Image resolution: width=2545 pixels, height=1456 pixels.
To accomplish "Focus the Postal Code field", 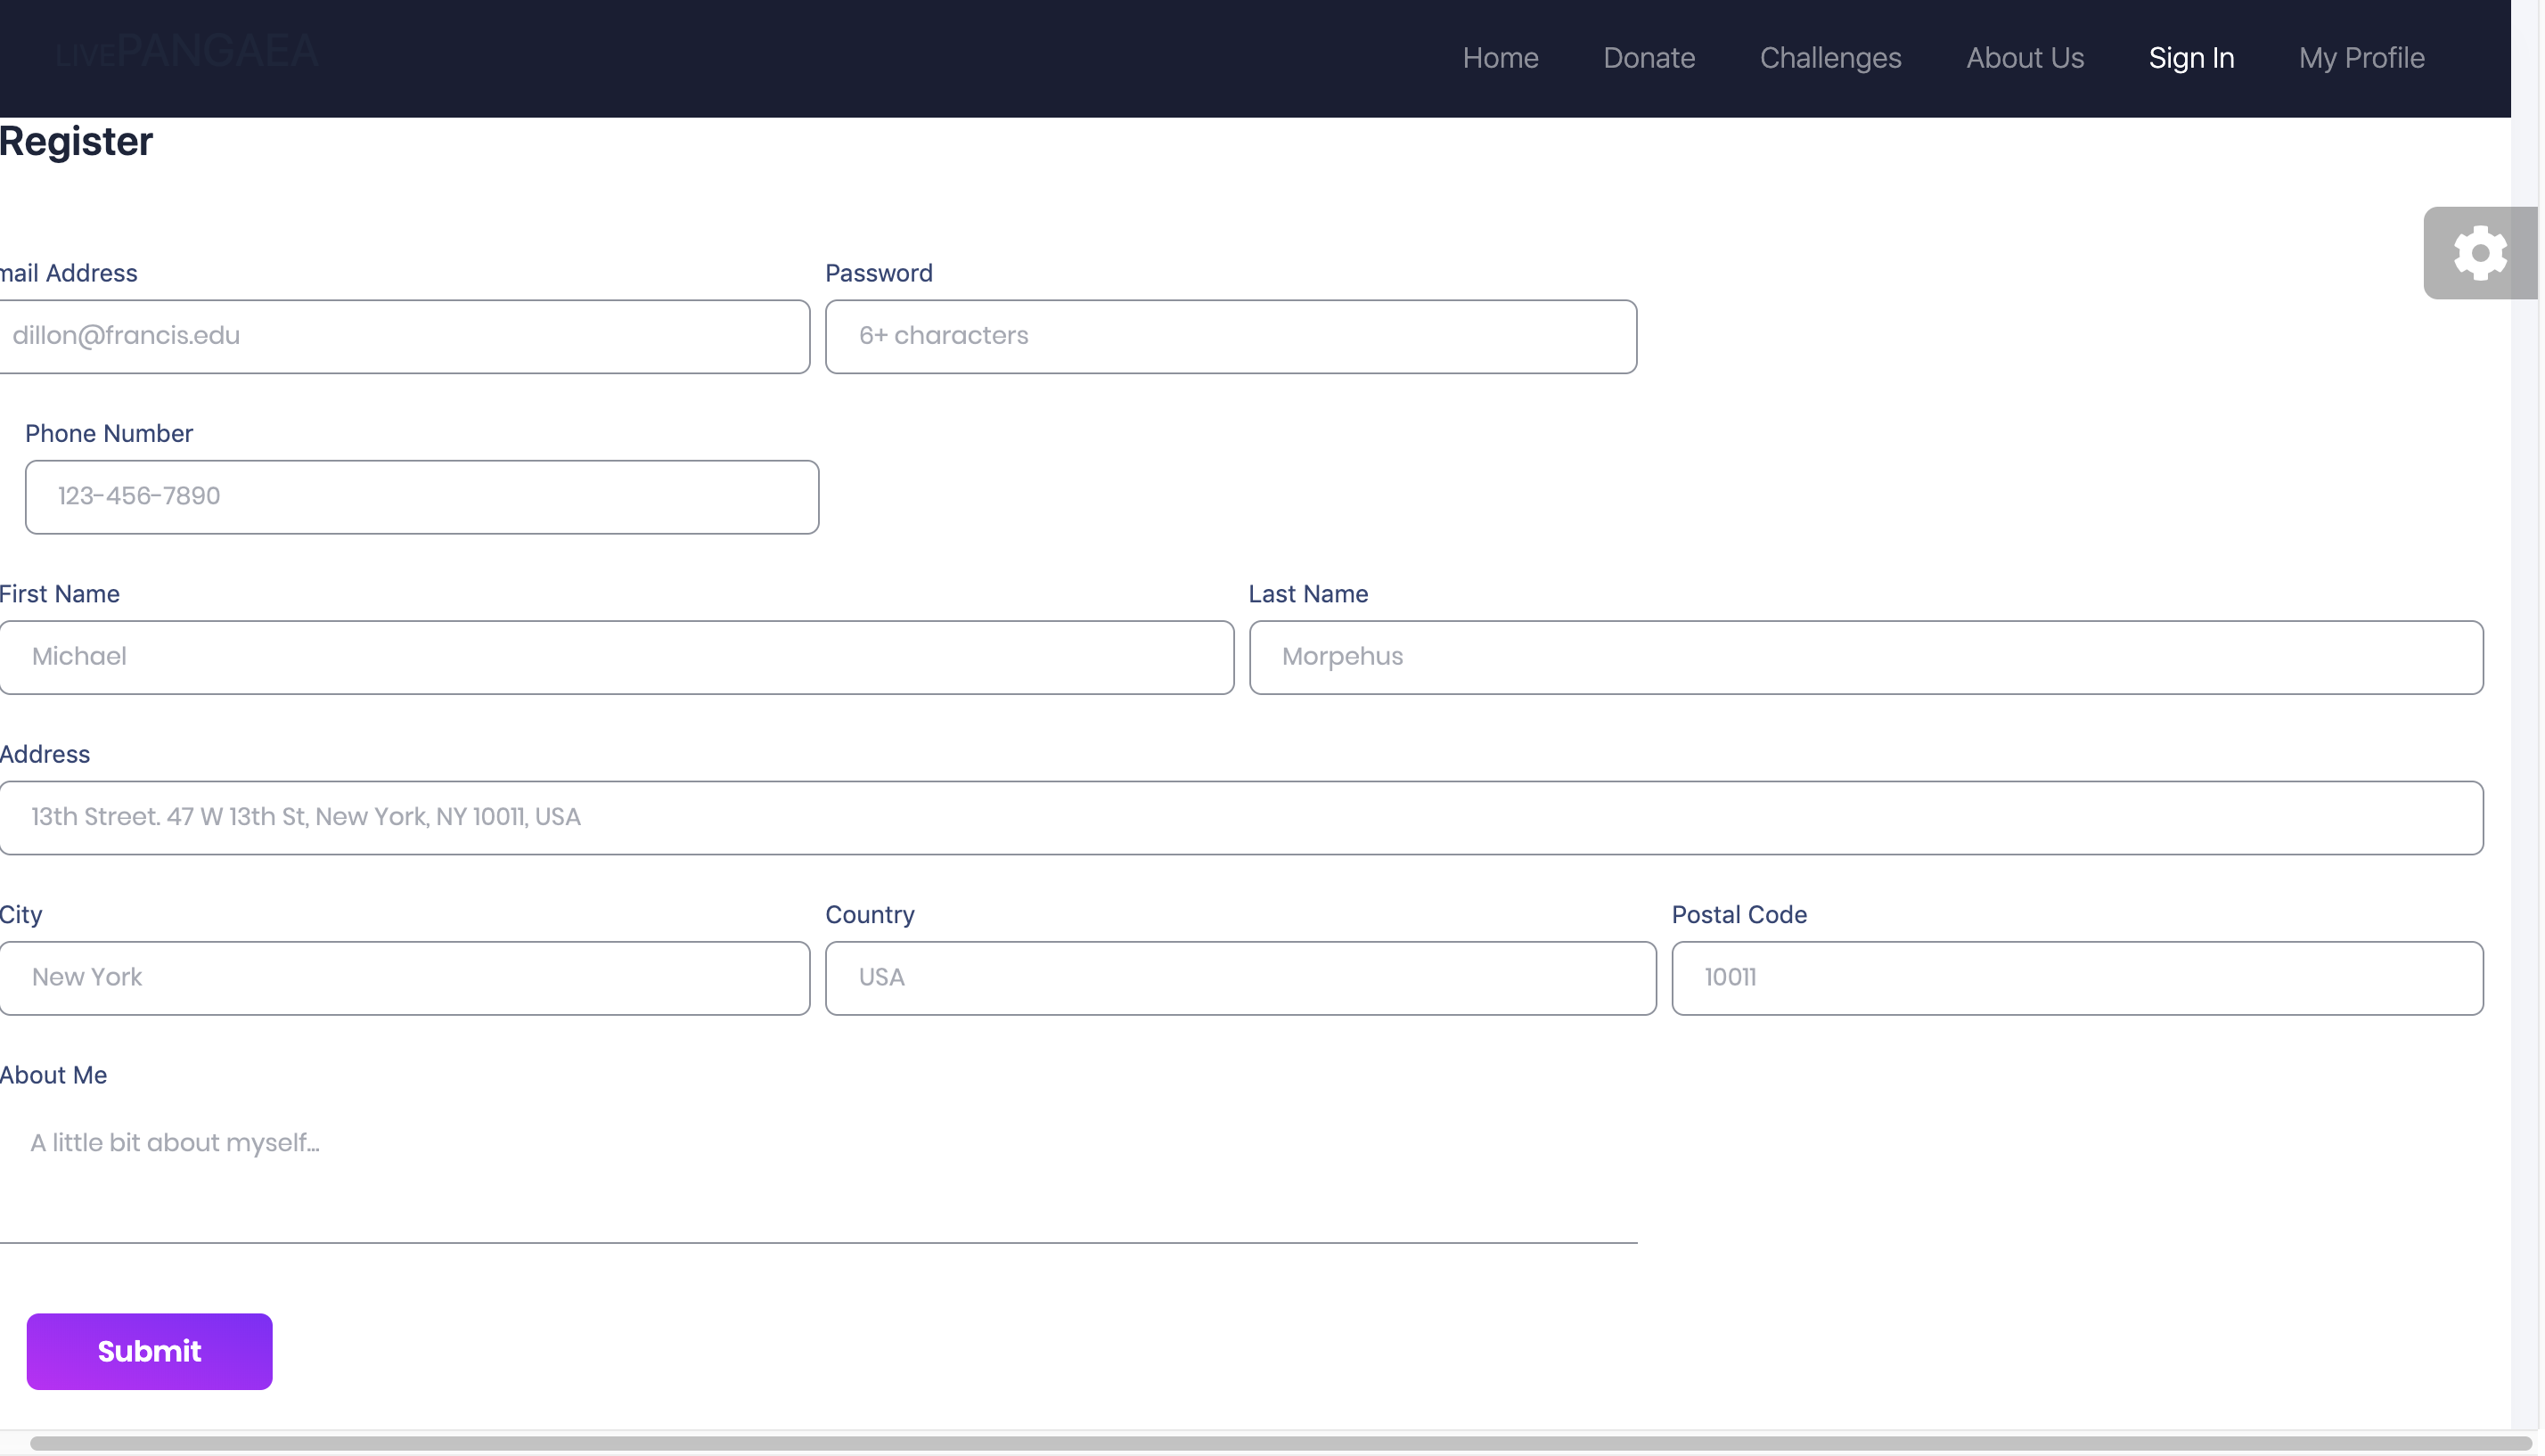I will [x=2076, y=977].
